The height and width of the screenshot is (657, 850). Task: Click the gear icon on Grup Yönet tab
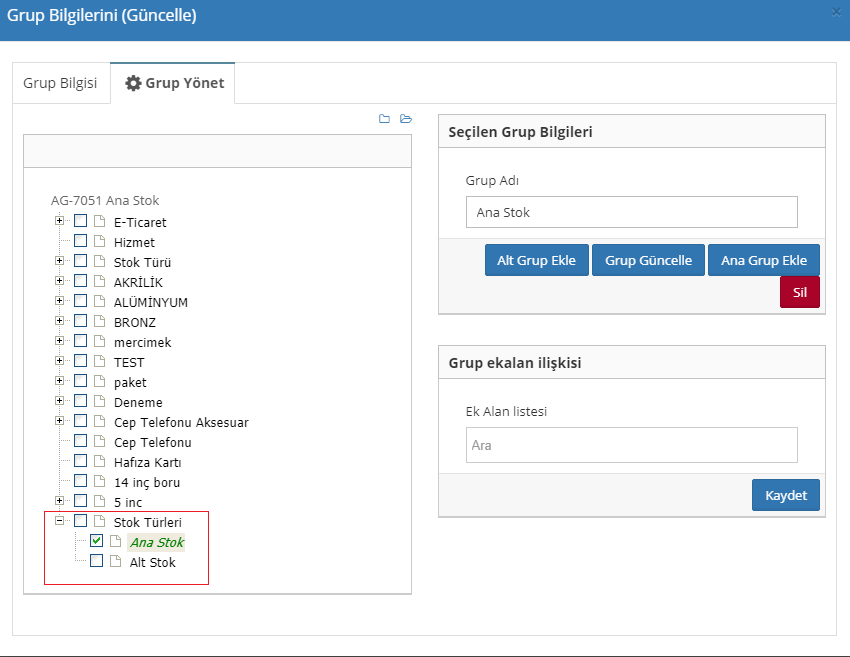tap(133, 83)
